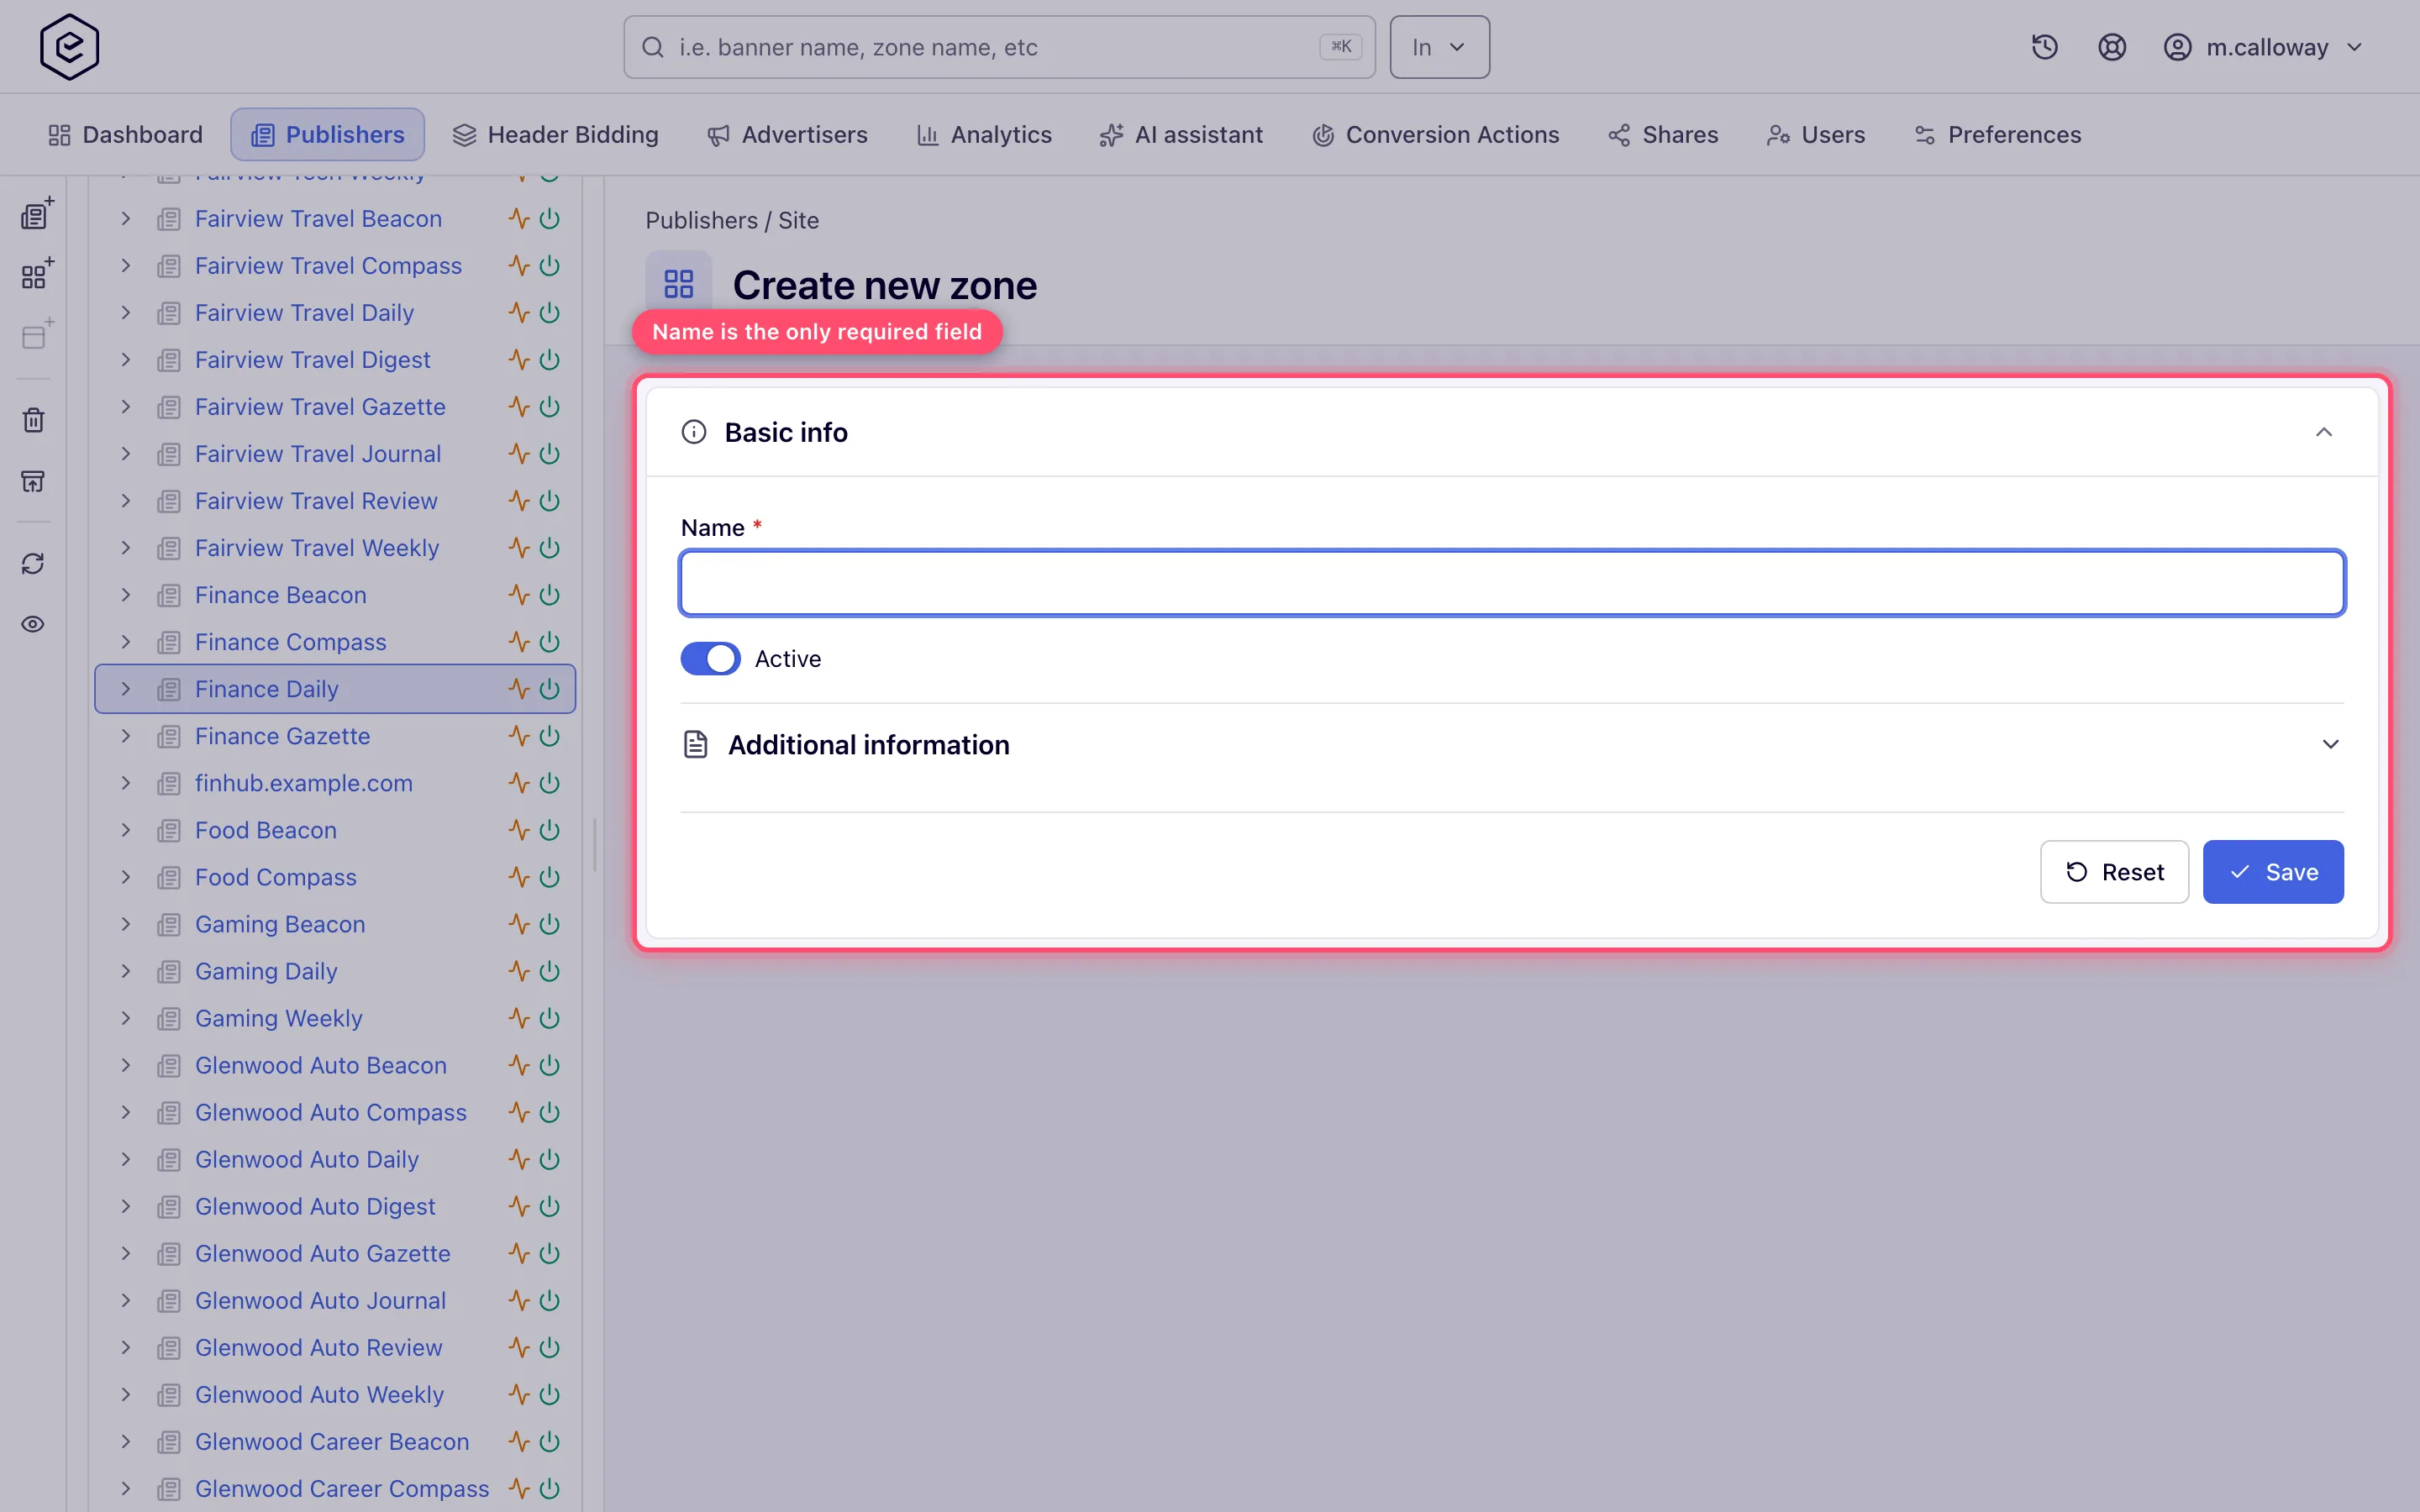Click the Save button
Image resolution: width=2420 pixels, height=1512 pixels.
[2273, 872]
